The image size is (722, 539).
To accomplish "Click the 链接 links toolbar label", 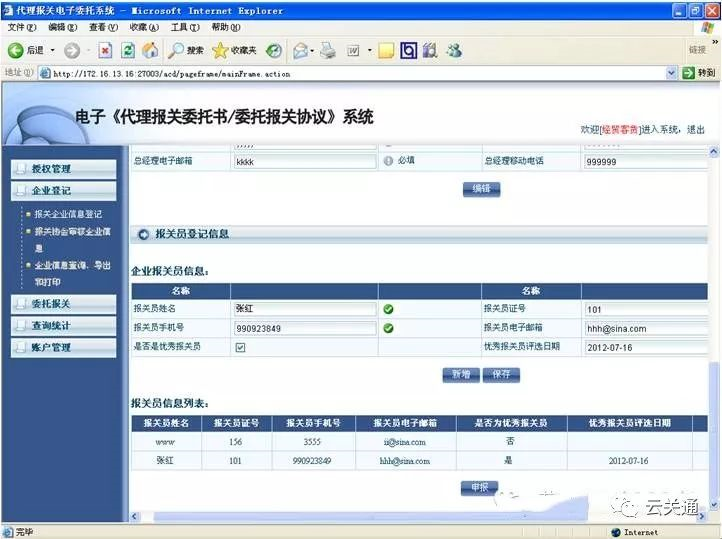I will point(697,50).
